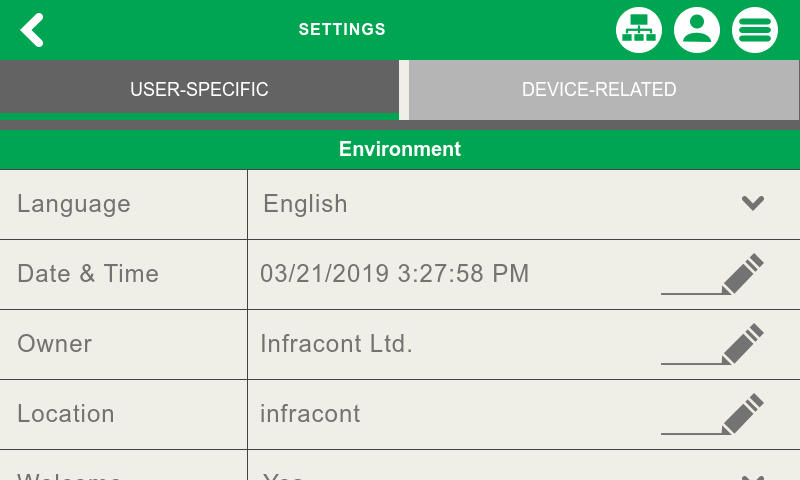The height and width of the screenshot is (480, 800).
Task: Expand the Language dropdown chevron
Action: 753,204
